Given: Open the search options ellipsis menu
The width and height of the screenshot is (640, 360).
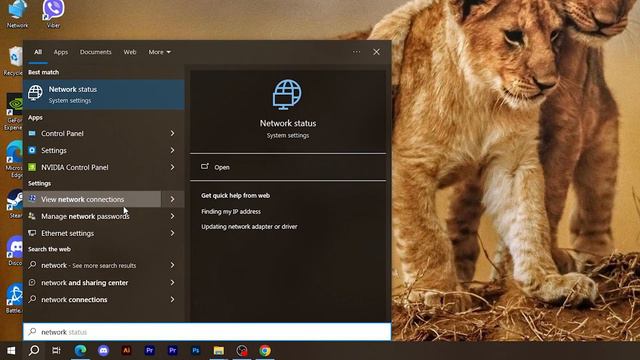Looking at the screenshot, I should [356, 52].
